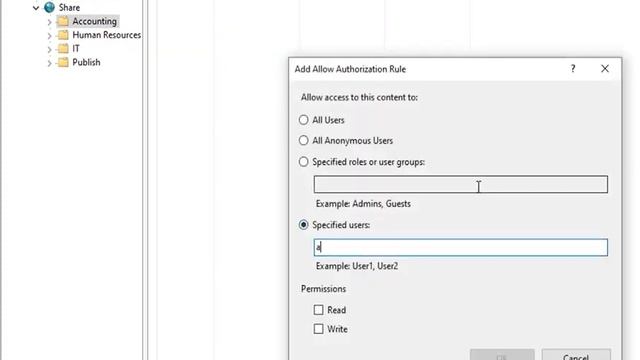Select the All Users radio button
This screenshot has width=640, height=360.
pyautogui.click(x=303, y=120)
